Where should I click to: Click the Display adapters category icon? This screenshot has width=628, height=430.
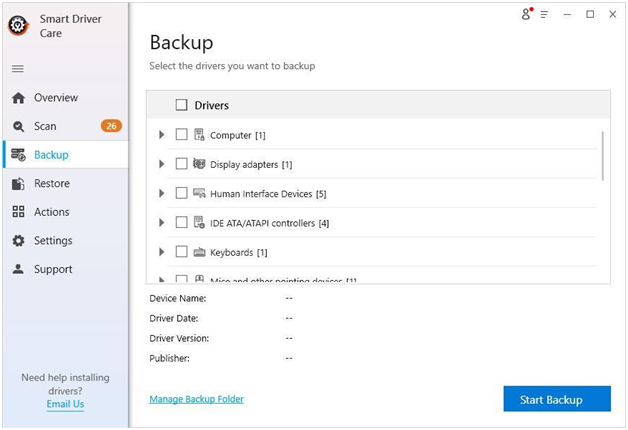pyautogui.click(x=199, y=164)
